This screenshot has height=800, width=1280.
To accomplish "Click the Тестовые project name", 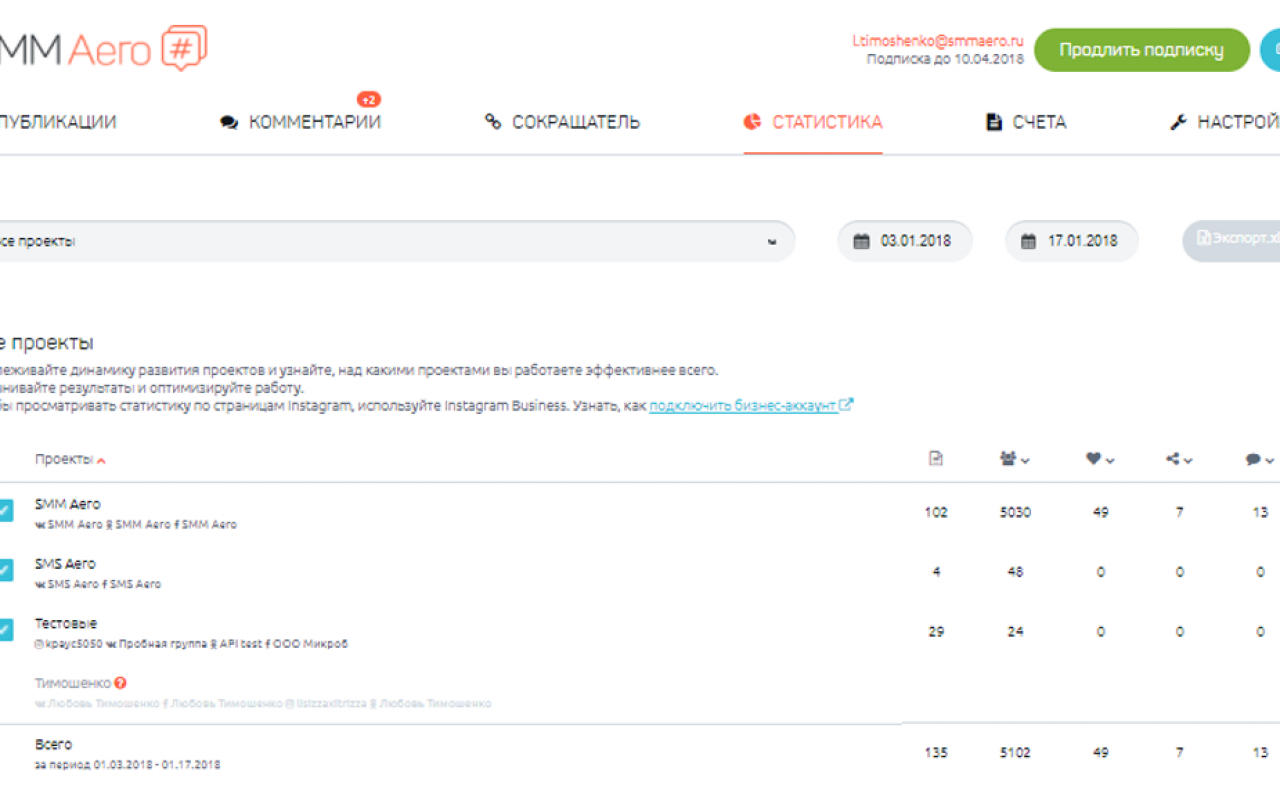I will (x=66, y=624).
